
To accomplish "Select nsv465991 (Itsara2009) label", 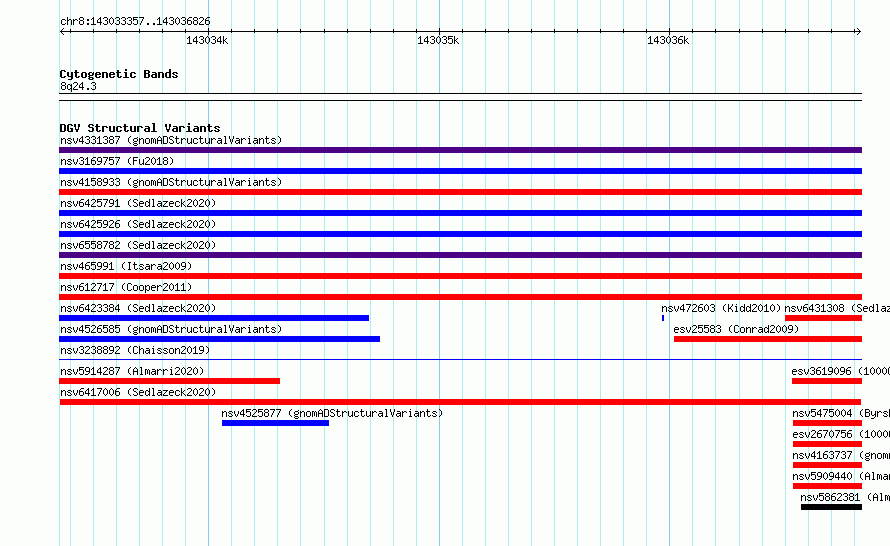I will pos(126,266).
